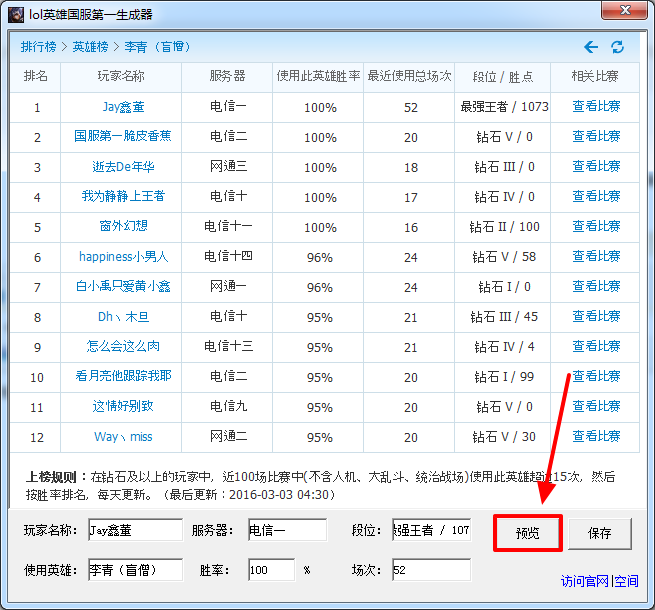Open 空间 link

coord(627,580)
